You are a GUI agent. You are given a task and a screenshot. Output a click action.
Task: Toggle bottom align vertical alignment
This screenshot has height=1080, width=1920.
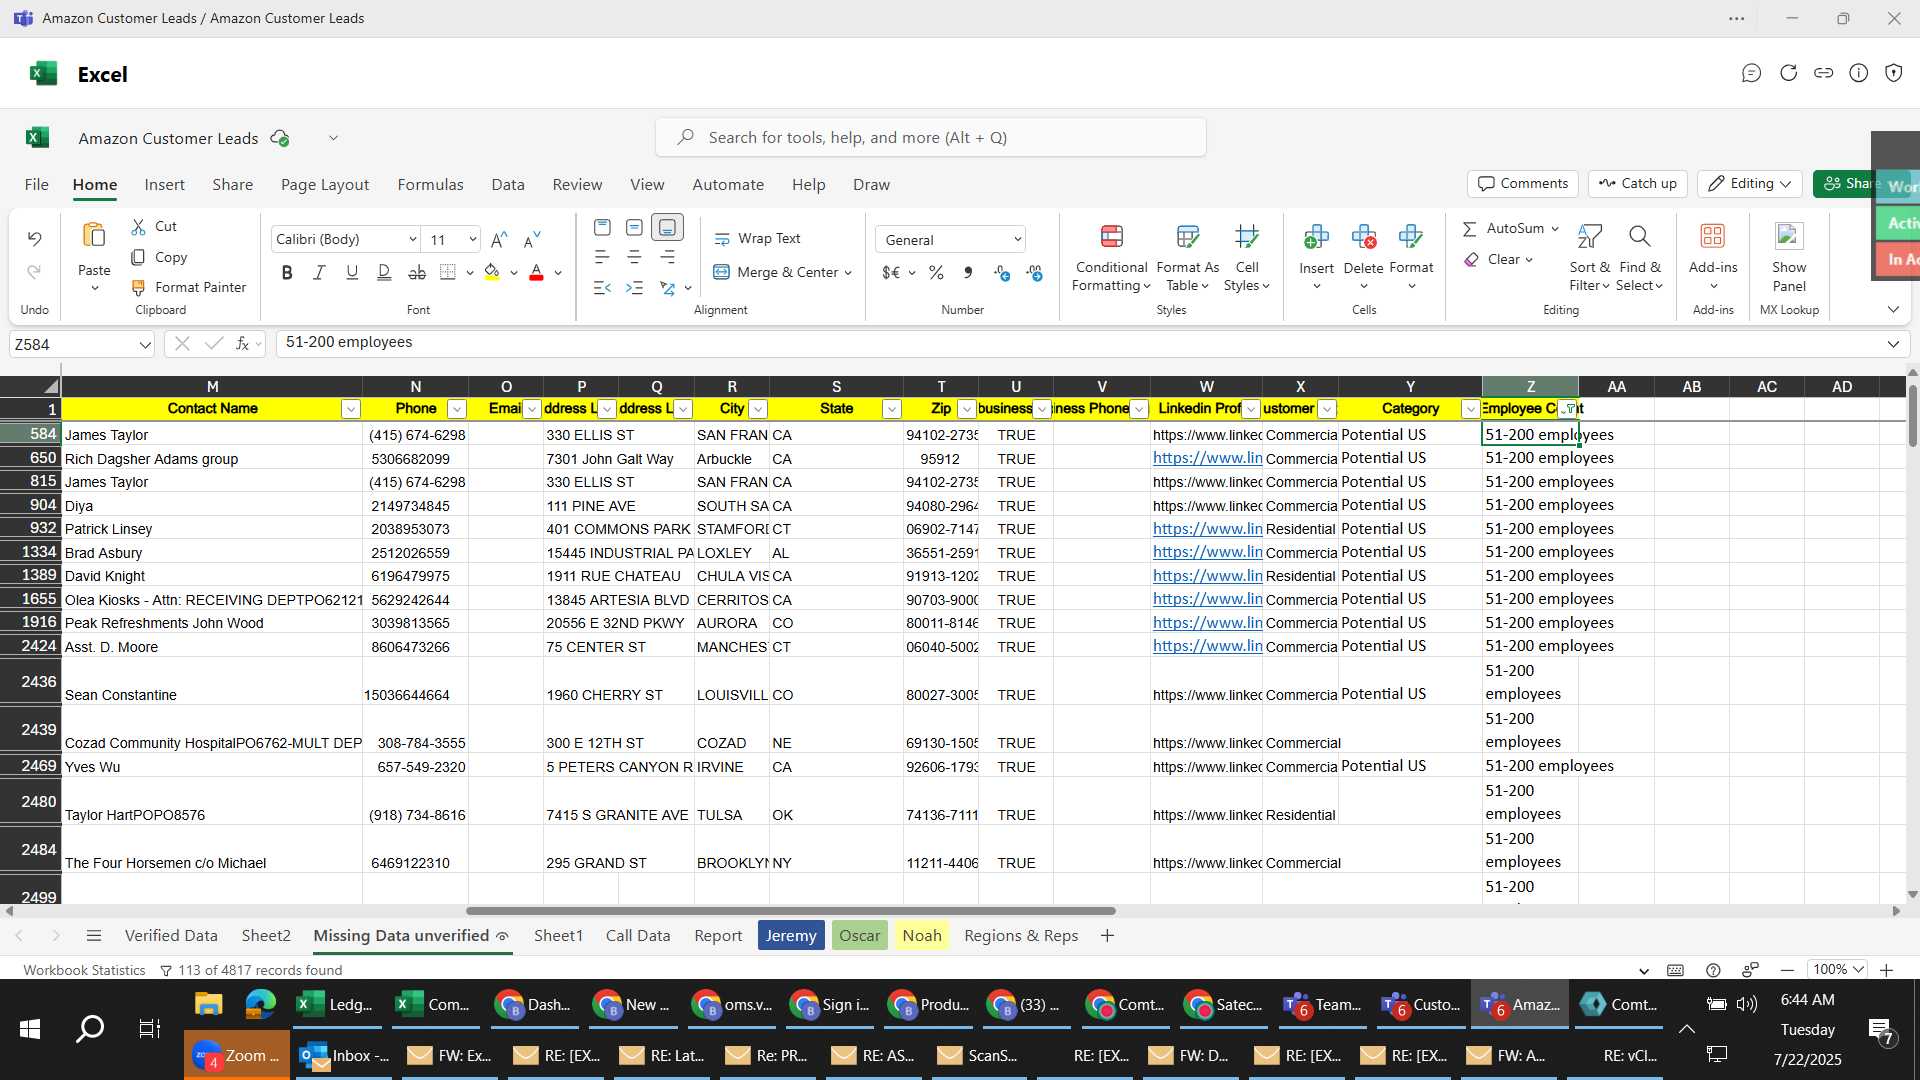coord(667,228)
